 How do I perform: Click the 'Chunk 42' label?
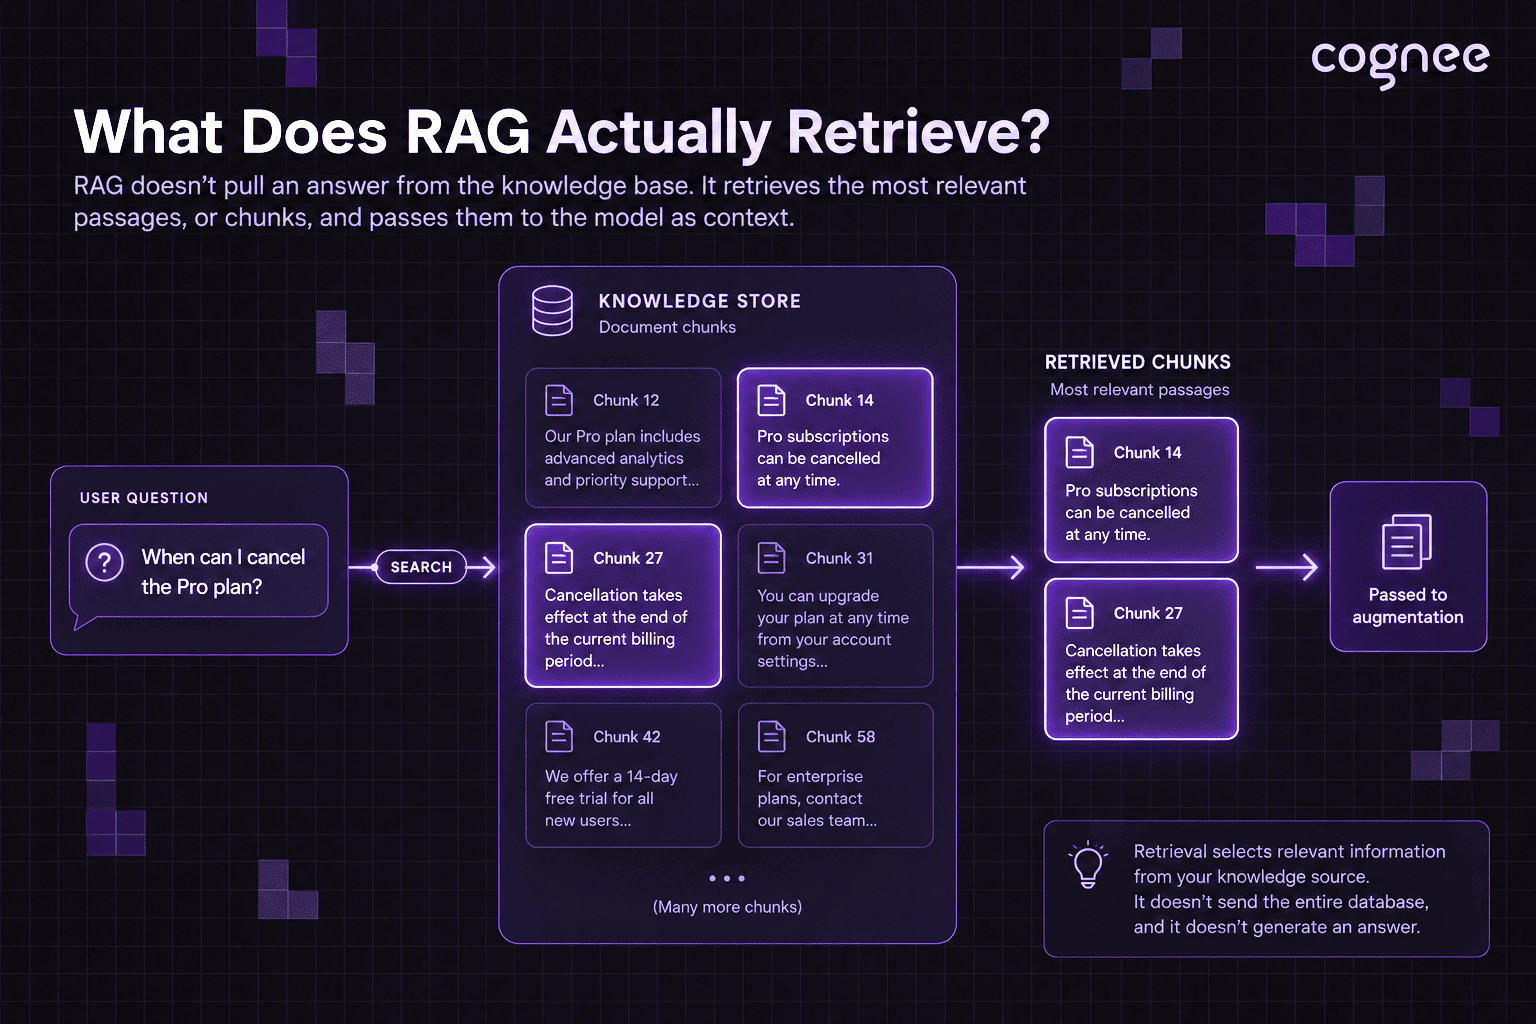click(x=627, y=737)
